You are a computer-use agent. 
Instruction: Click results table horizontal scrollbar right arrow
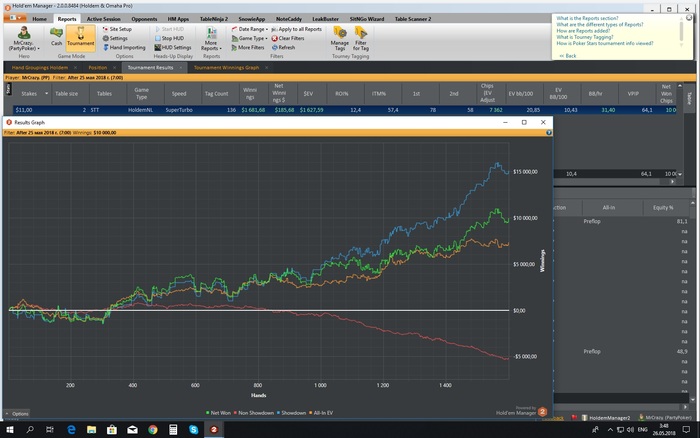pos(672,181)
